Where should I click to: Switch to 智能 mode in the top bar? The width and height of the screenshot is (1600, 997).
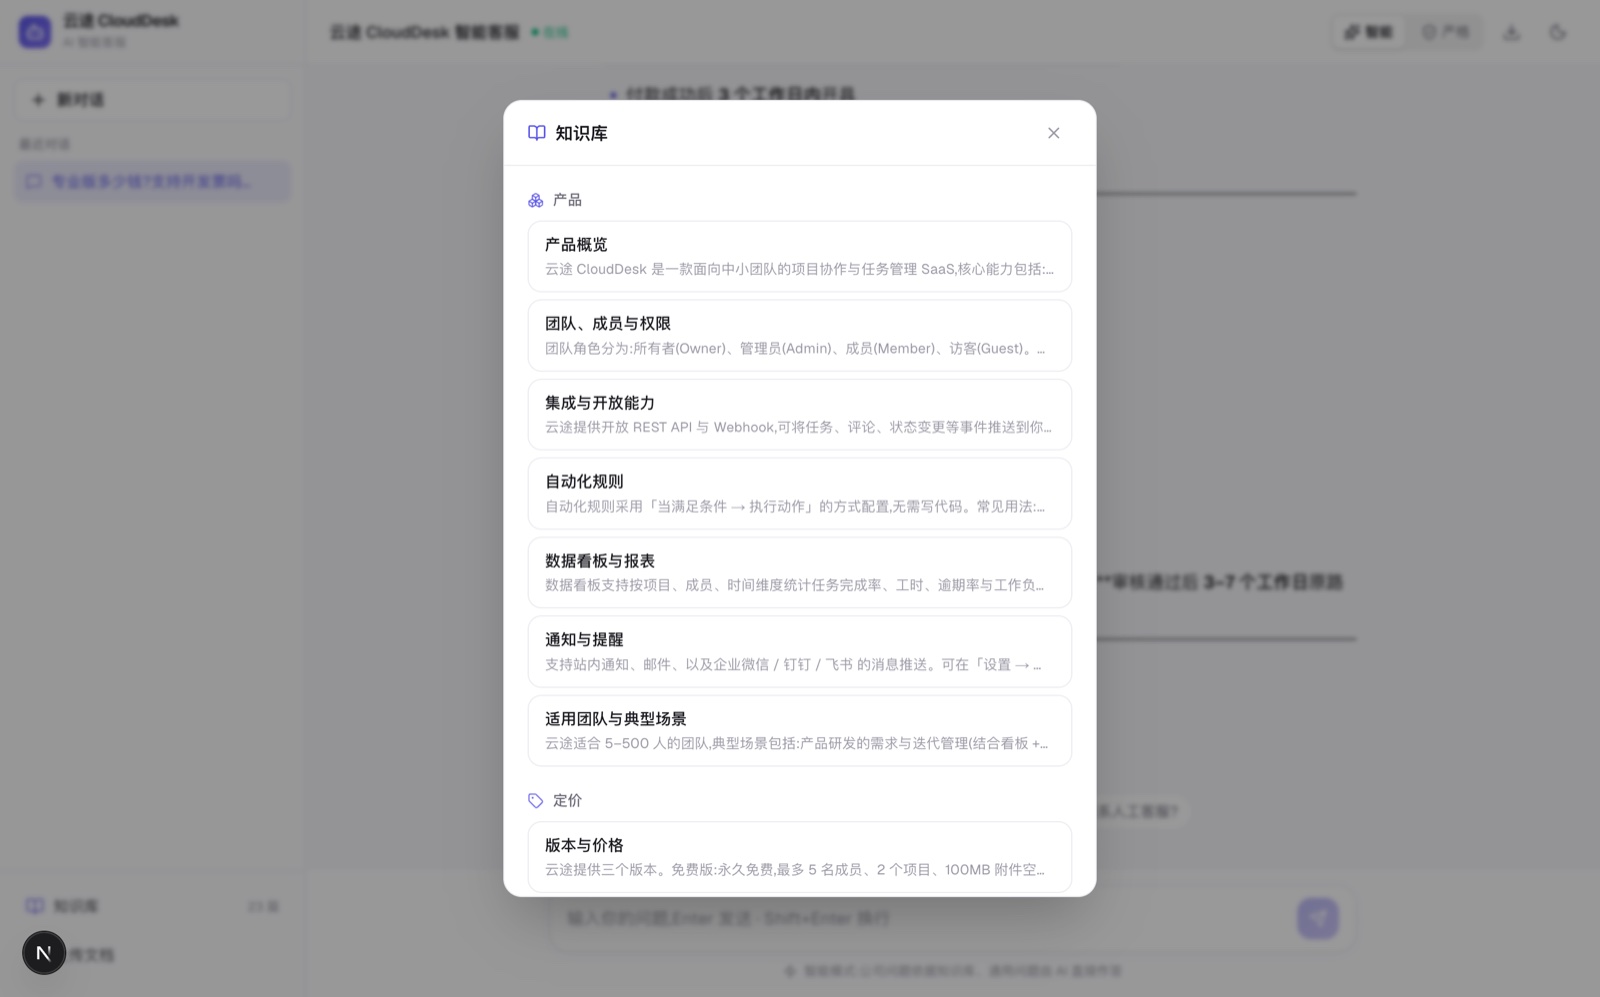tap(1369, 32)
